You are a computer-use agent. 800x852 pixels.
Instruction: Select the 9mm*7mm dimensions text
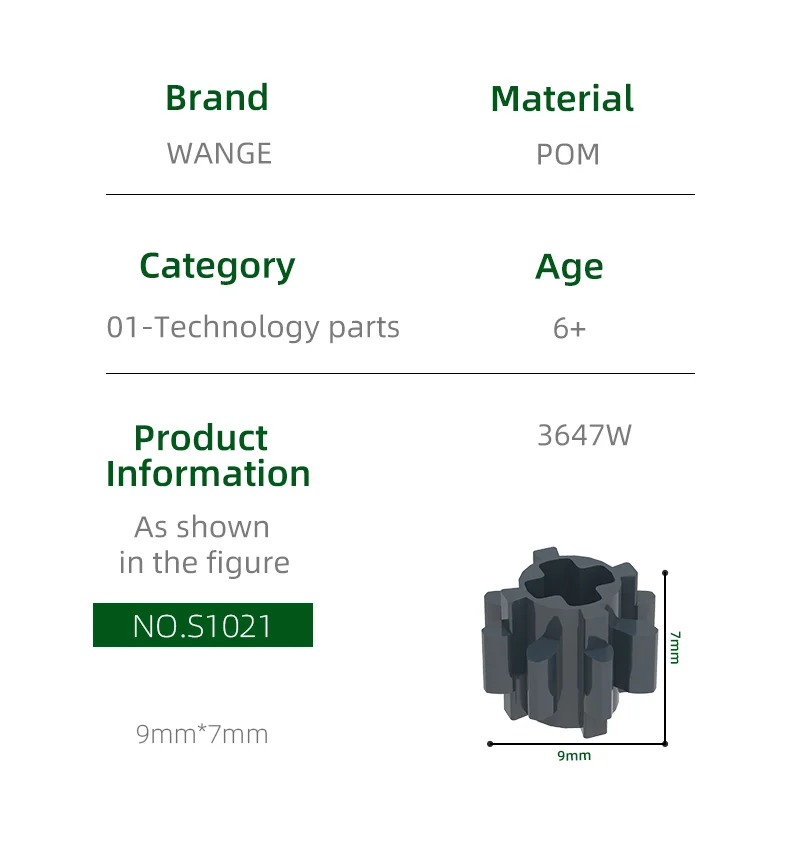click(202, 734)
